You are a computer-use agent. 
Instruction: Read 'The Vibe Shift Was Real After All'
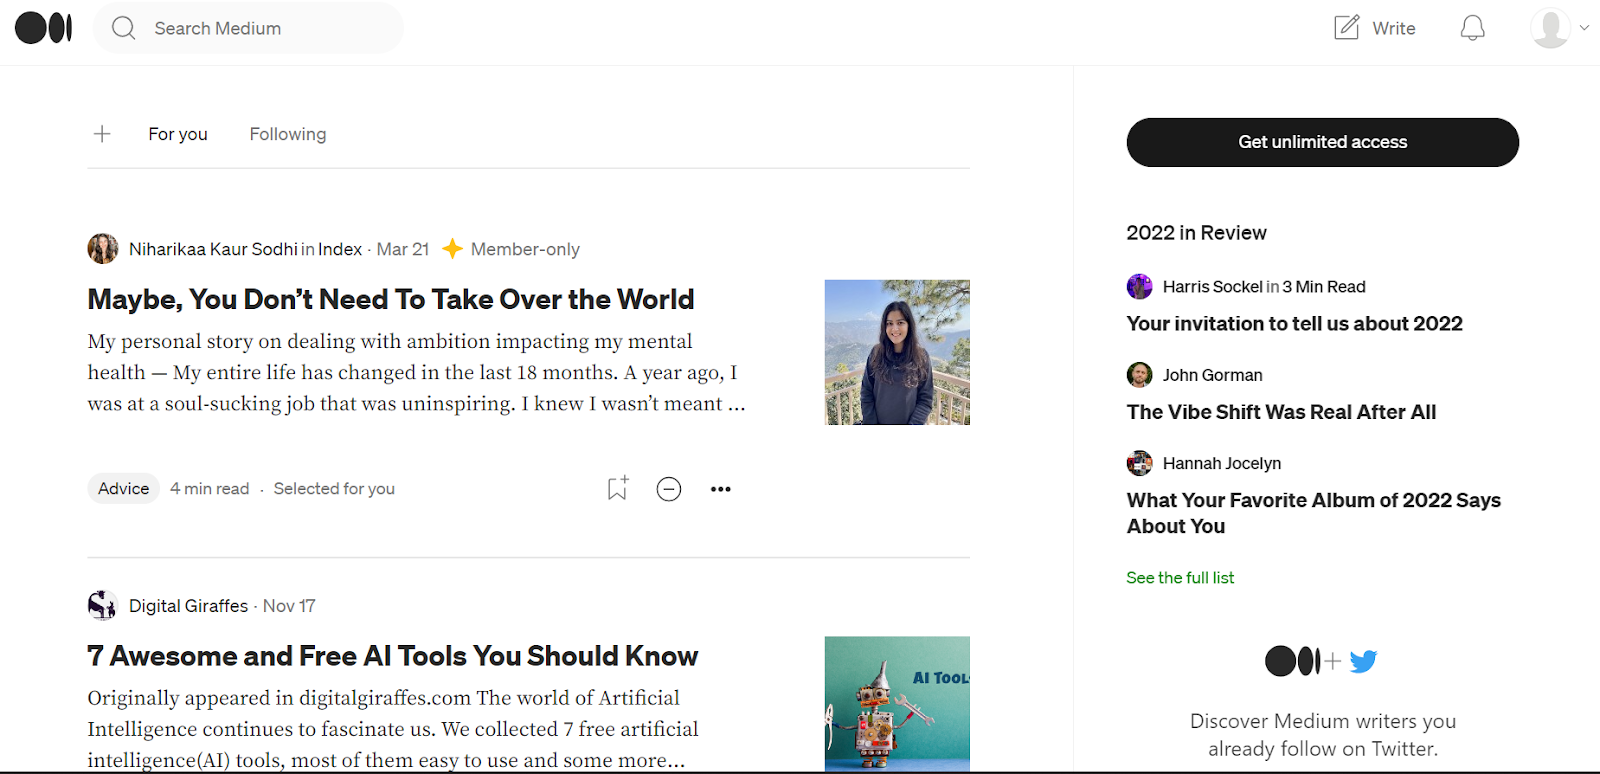point(1282,412)
